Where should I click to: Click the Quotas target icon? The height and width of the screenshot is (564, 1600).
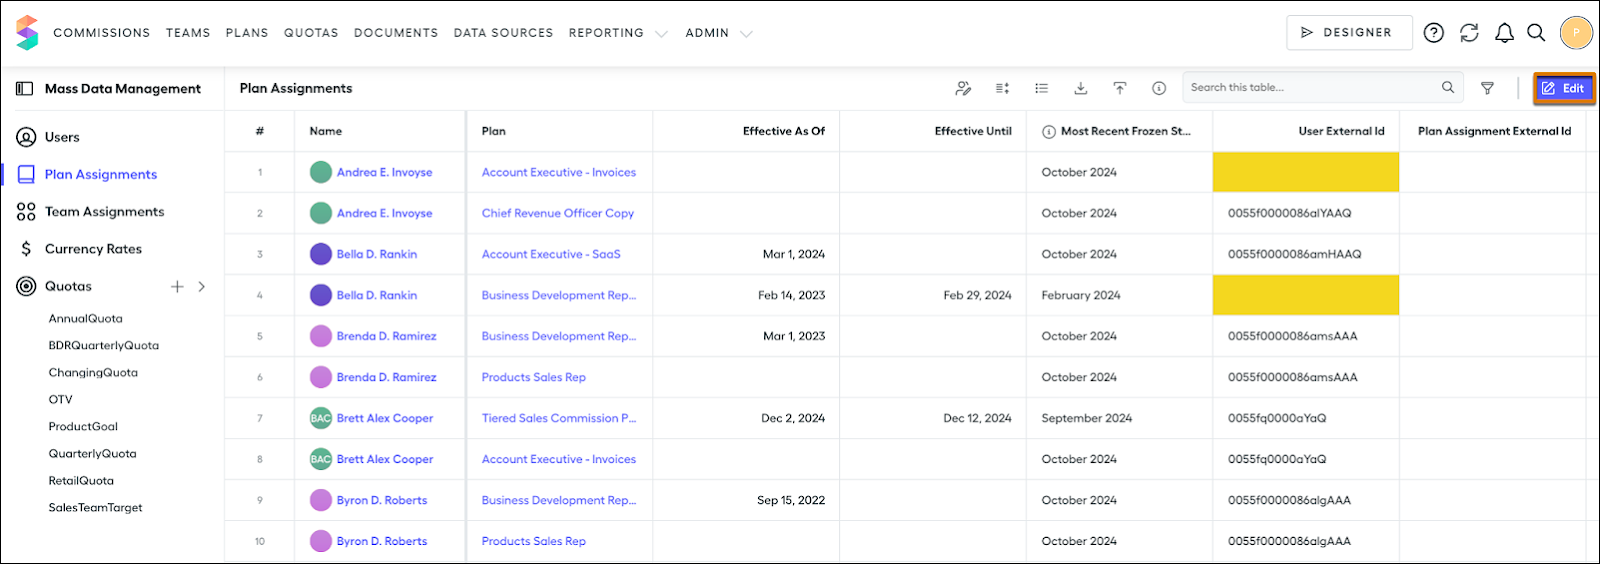click(26, 286)
